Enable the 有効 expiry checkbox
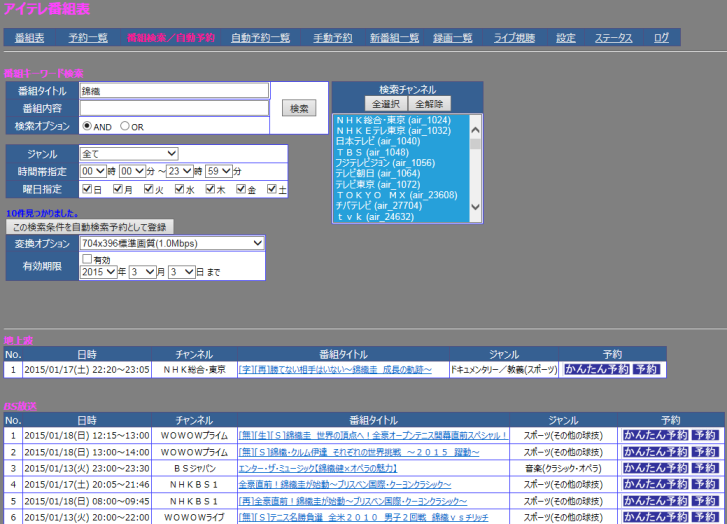727x524 pixels. coord(87,259)
